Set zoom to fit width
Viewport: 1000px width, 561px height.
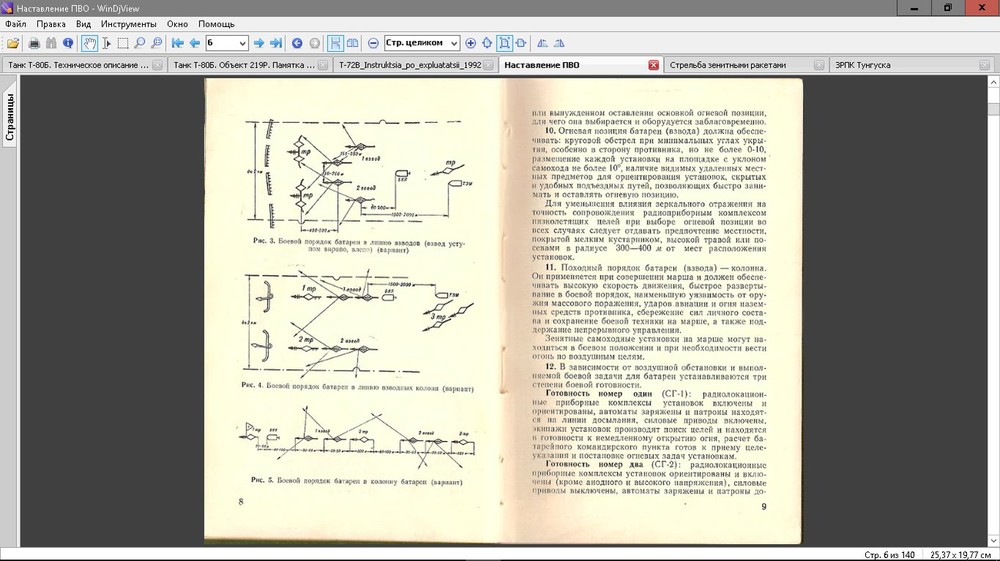pyautogui.click(x=521, y=43)
